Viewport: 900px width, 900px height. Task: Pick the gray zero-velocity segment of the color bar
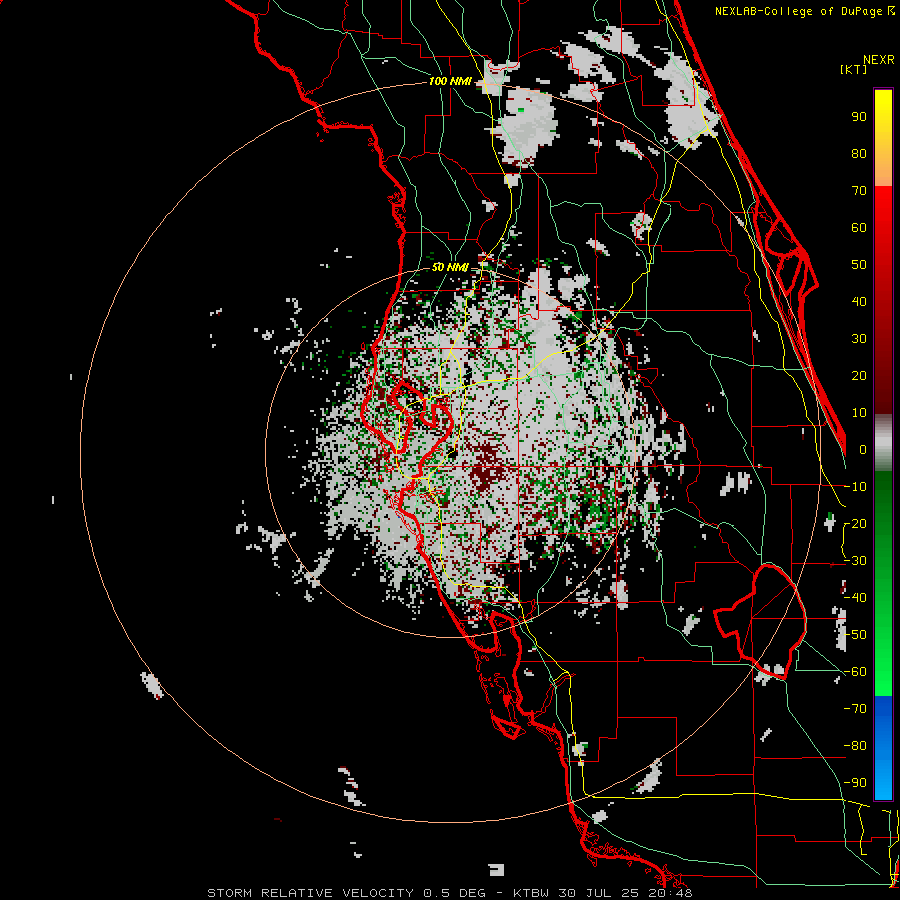(883, 443)
